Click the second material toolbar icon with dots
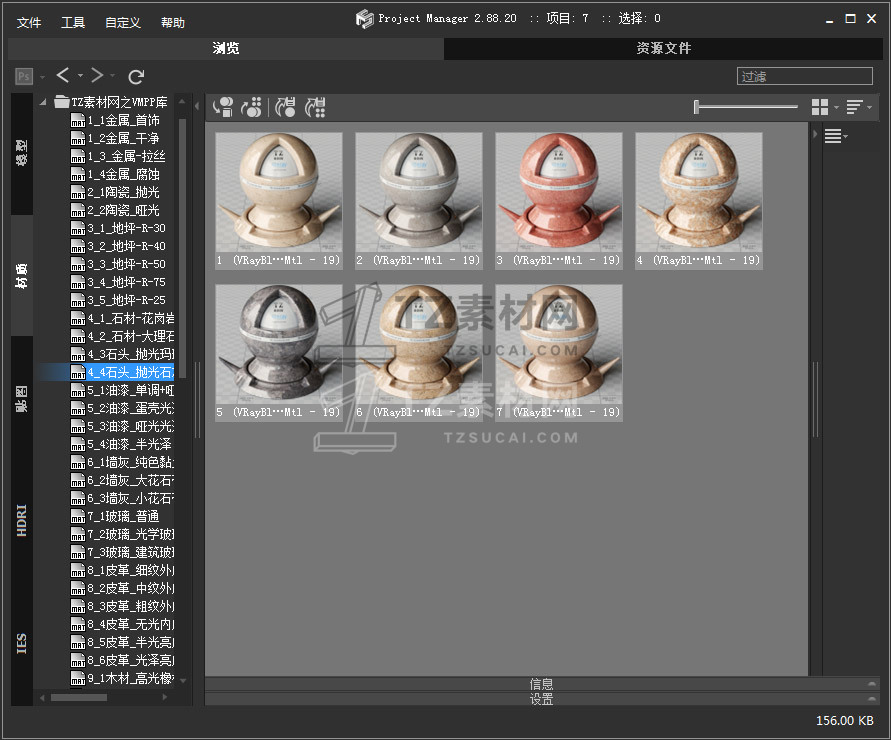Screen dimensions: 891x740 pos(252,107)
